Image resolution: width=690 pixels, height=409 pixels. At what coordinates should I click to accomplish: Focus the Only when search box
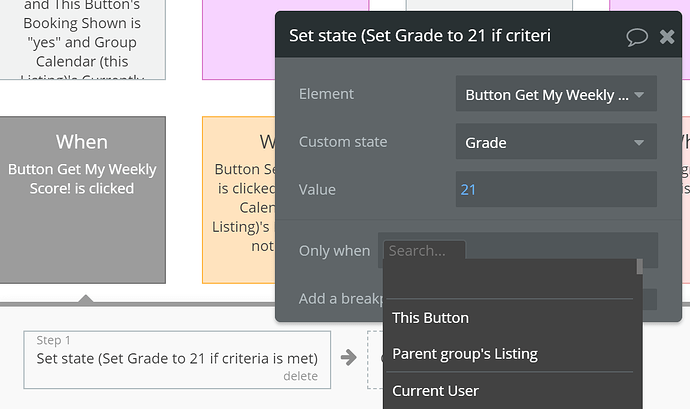tap(424, 251)
